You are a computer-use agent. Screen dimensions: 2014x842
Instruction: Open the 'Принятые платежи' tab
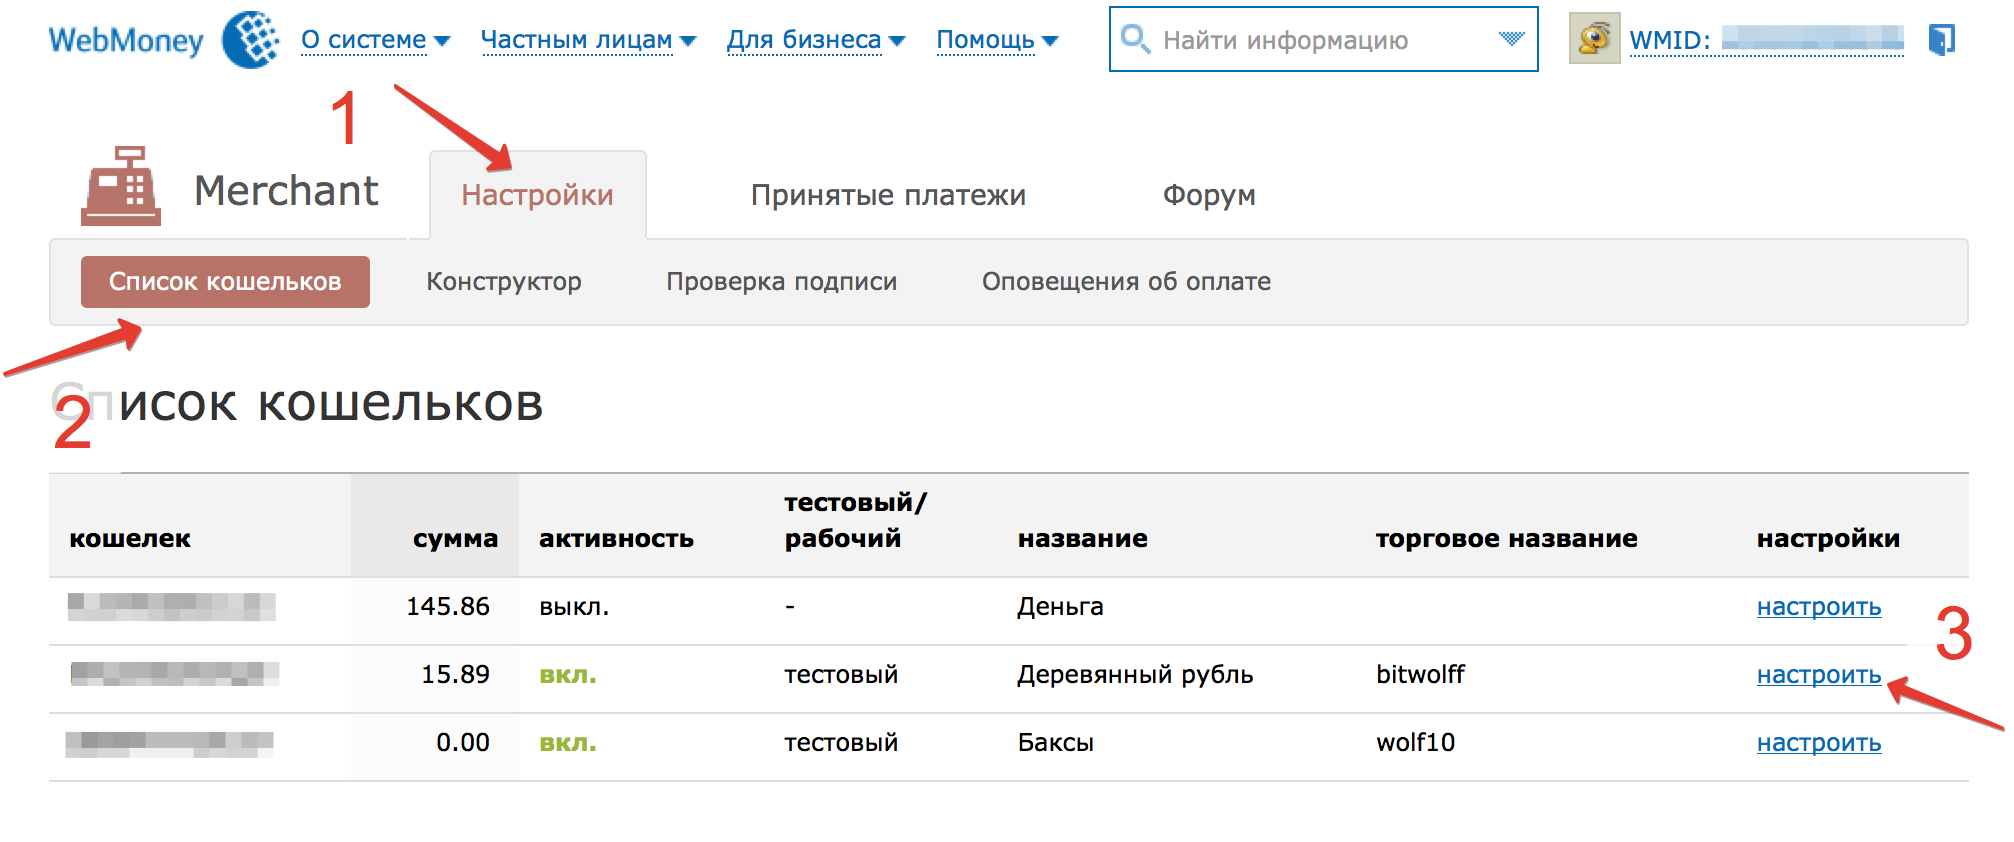pos(888,195)
